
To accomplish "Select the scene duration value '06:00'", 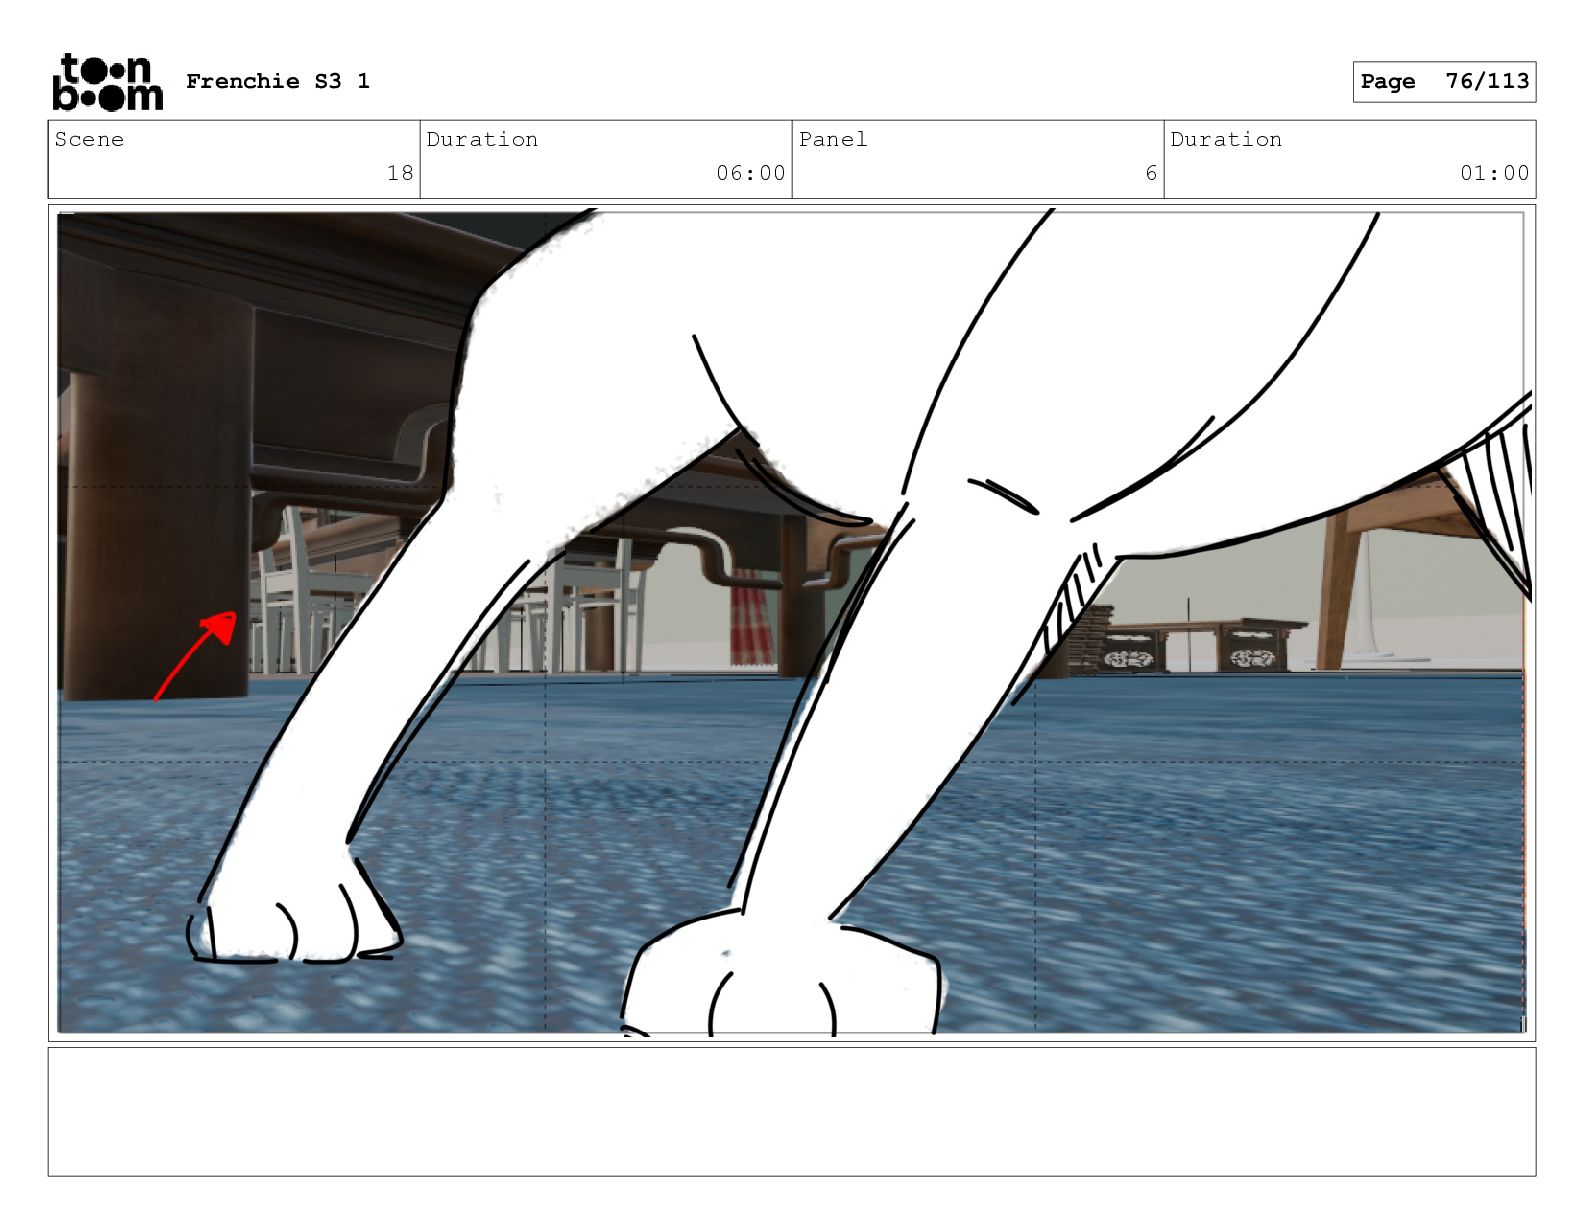I will tap(751, 173).
